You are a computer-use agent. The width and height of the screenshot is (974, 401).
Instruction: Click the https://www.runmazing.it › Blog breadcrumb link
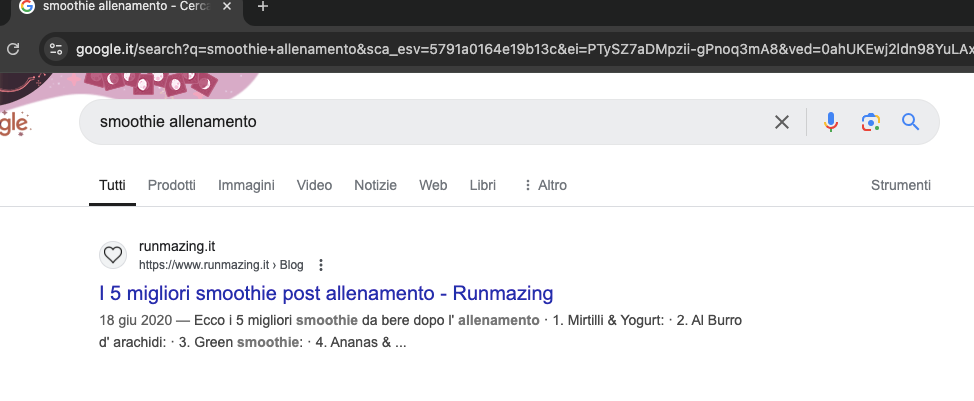pos(221,265)
